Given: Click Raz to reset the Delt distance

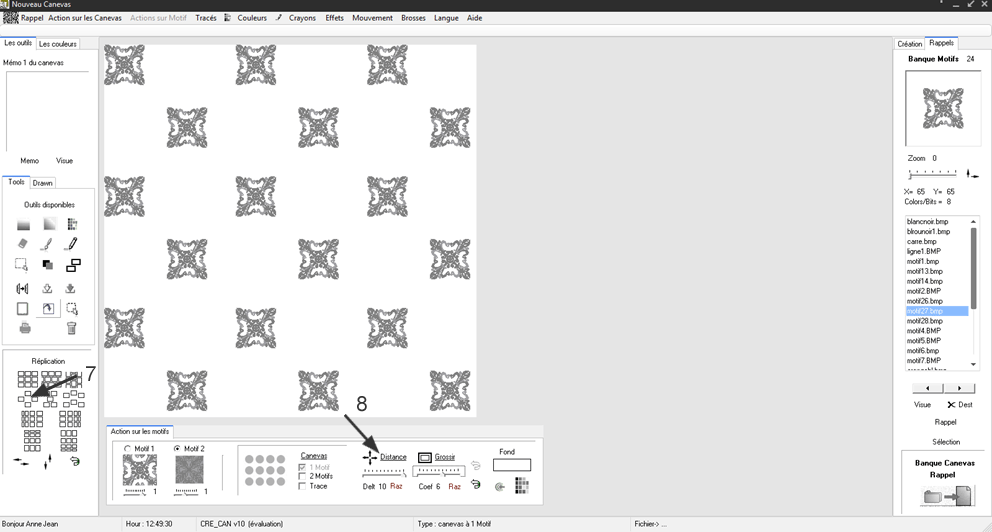Looking at the screenshot, I should click(x=396, y=486).
